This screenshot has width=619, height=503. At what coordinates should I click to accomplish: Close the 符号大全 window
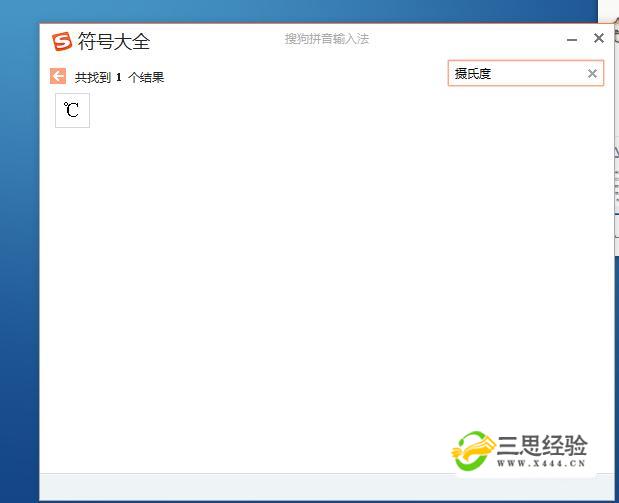(x=599, y=39)
